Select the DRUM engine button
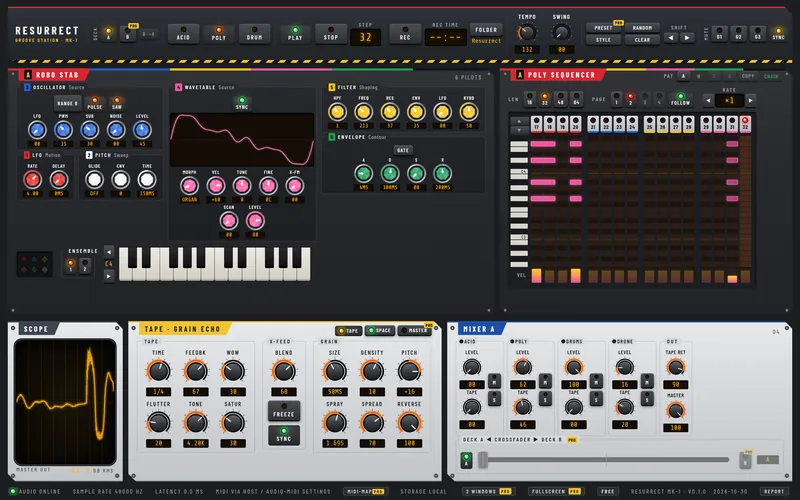 (x=254, y=34)
